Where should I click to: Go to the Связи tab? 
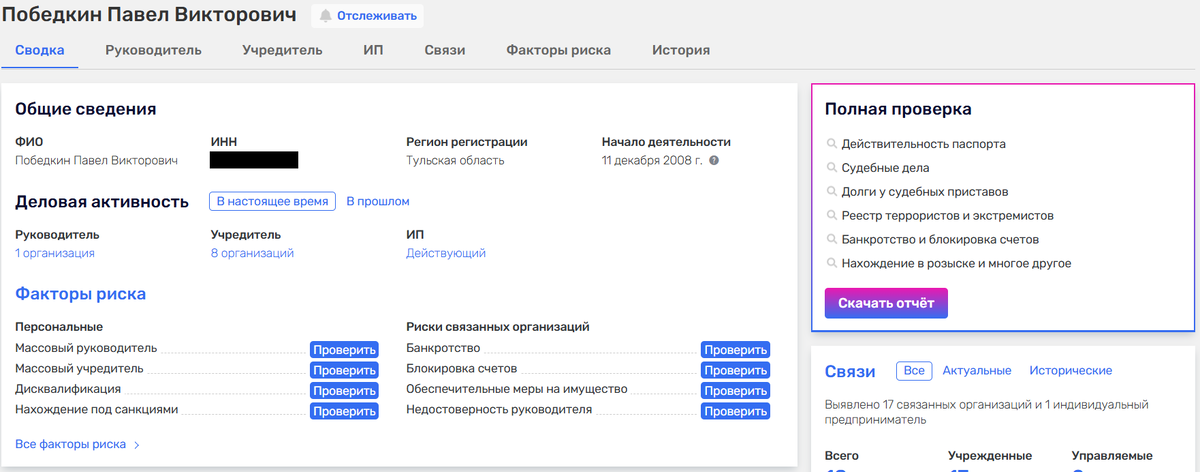(x=444, y=50)
